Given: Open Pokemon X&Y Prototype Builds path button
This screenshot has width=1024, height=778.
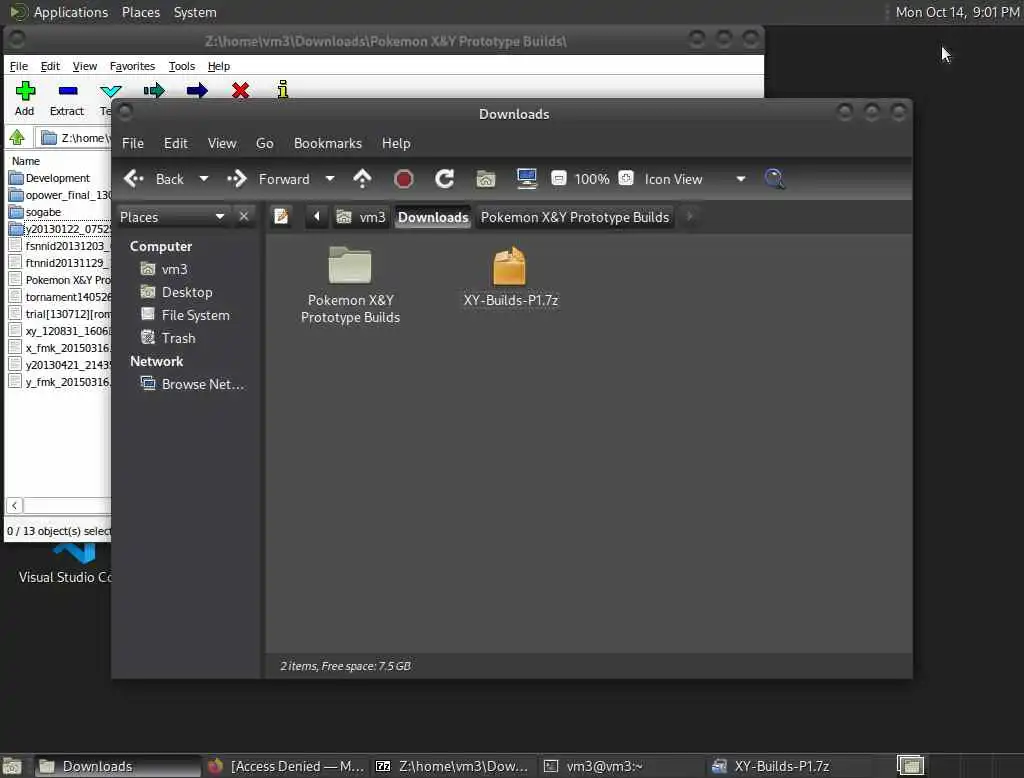Looking at the screenshot, I should point(575,217).
